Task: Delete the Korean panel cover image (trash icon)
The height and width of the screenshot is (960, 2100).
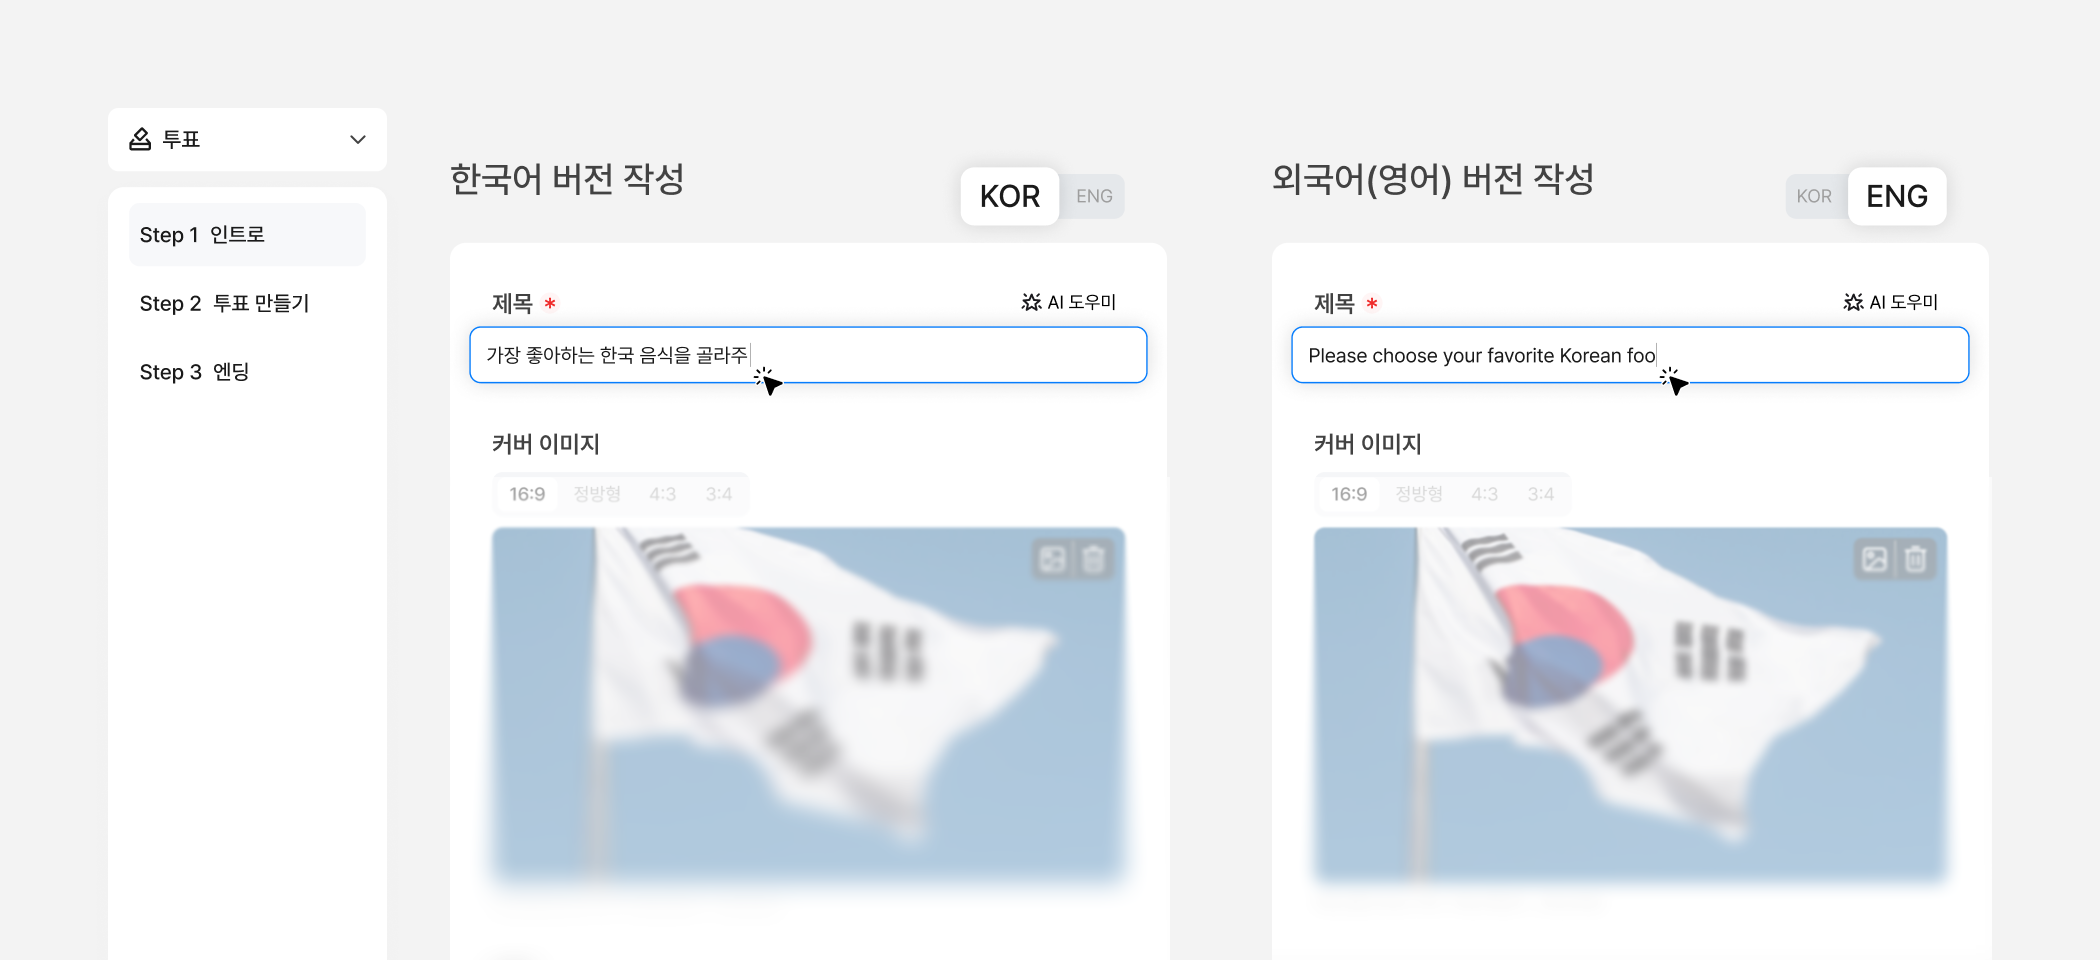Action: (1094, 559)
